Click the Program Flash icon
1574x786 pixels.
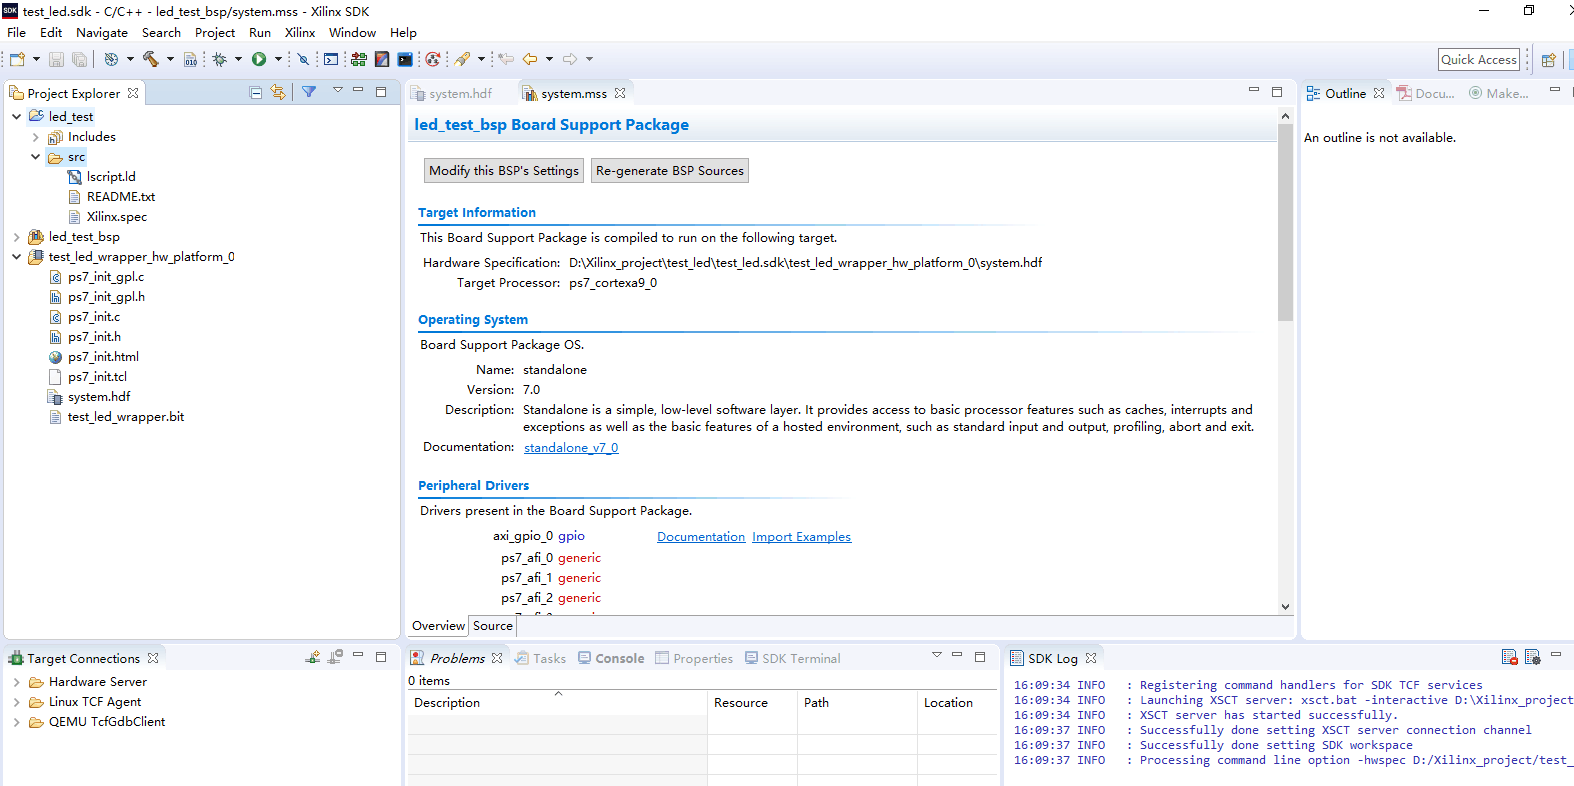point(381,59)
